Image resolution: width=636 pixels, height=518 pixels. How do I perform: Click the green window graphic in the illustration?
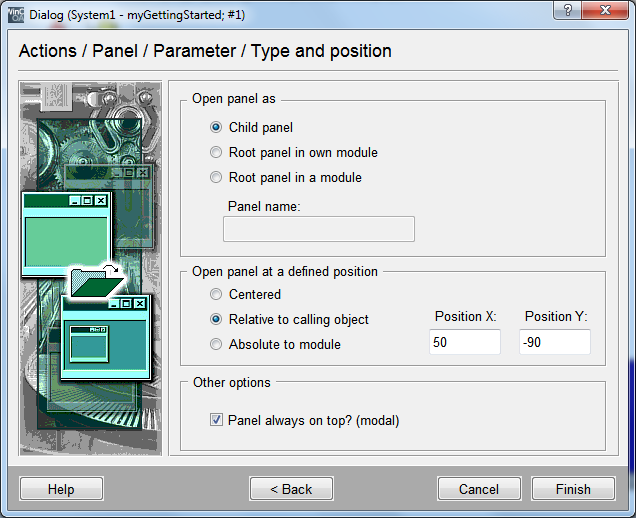pyautogui.click(x=65, y=235)
